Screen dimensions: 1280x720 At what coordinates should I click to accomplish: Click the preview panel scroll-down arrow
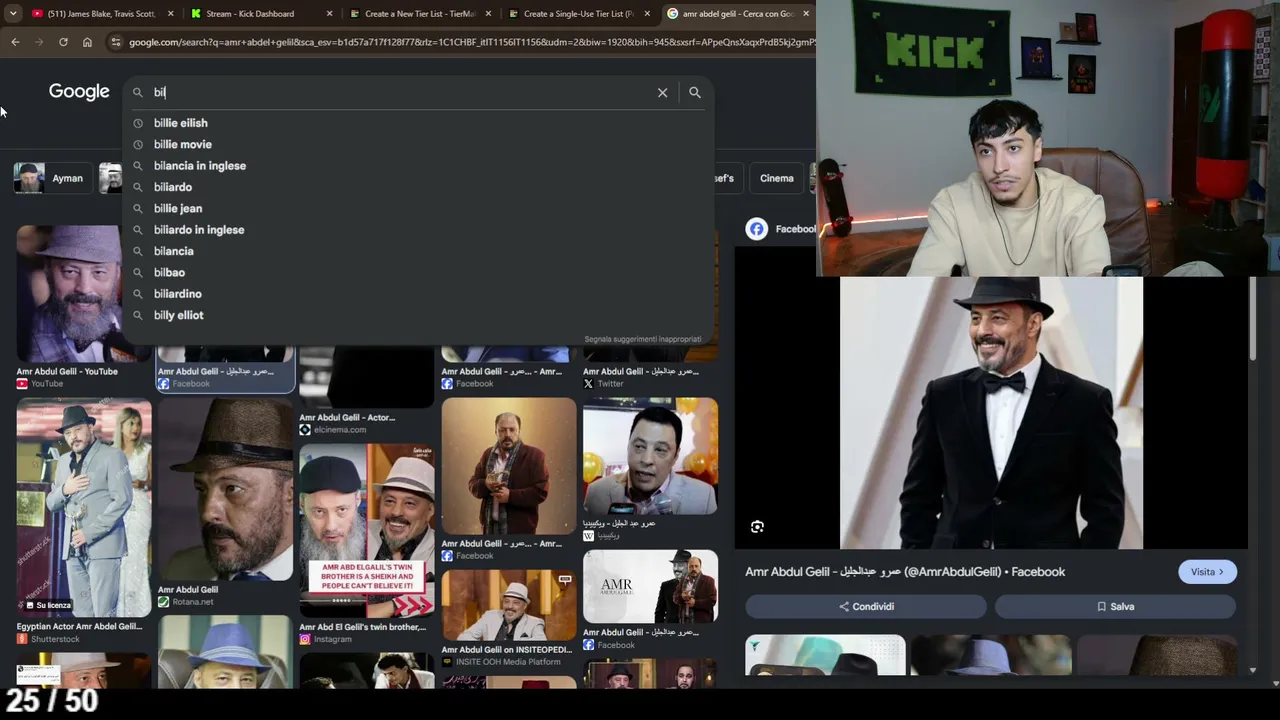[x=1253, y=670]
